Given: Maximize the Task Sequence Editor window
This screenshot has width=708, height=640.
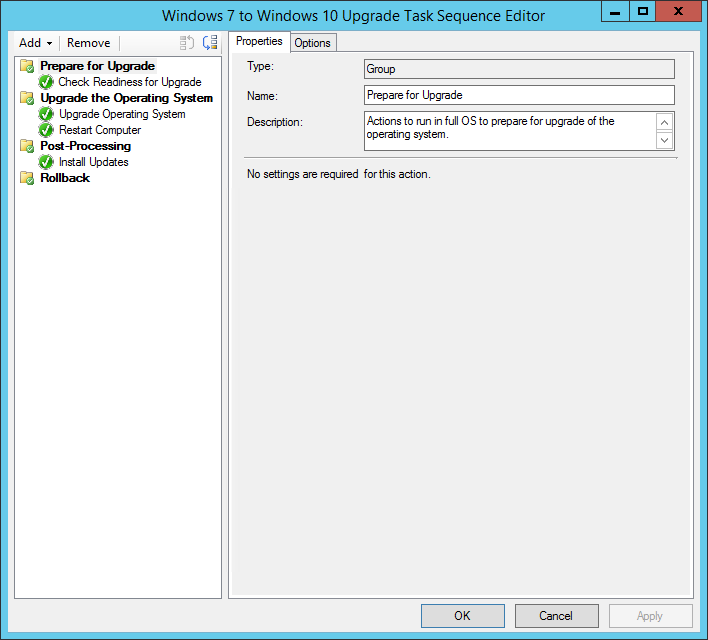Looking at the screenshot, I should coord(643,12).
